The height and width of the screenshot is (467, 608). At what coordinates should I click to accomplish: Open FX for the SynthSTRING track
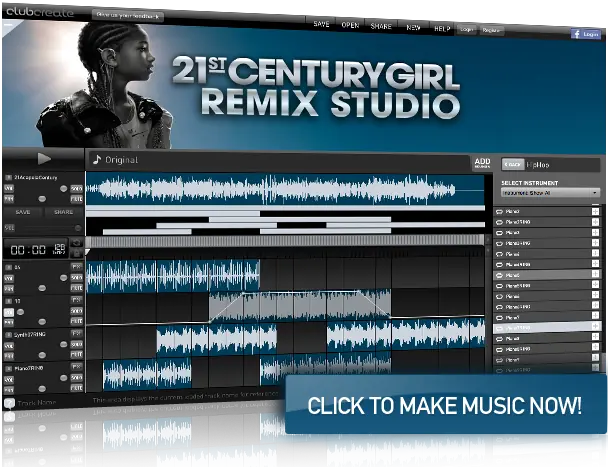[x=76, y=334]
